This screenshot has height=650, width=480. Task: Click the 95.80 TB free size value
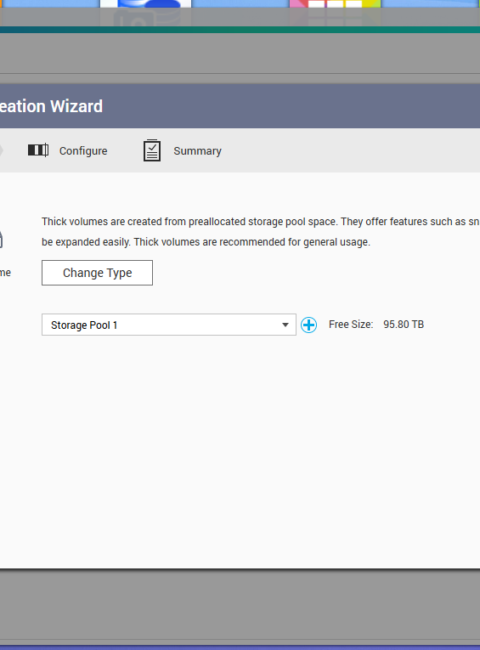pyautogui.click(x=404, y=324)
